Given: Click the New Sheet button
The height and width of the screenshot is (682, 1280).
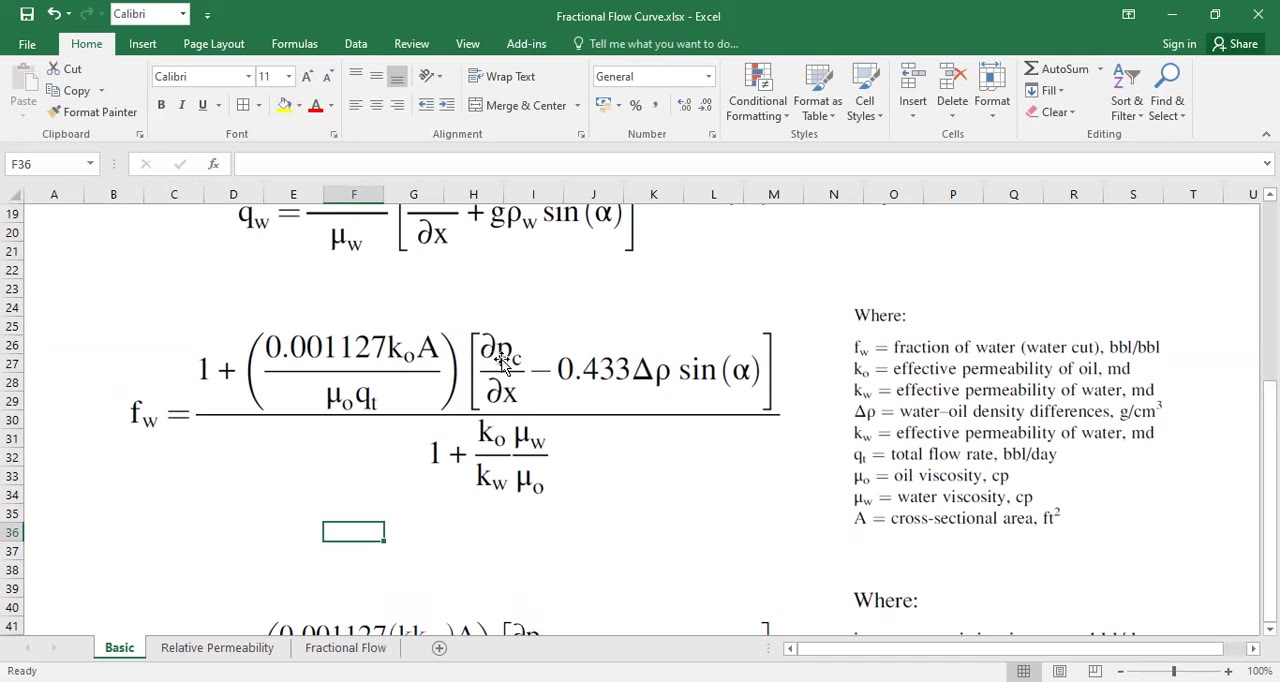Looking at the screenshot, I should (x=438, y=648).
